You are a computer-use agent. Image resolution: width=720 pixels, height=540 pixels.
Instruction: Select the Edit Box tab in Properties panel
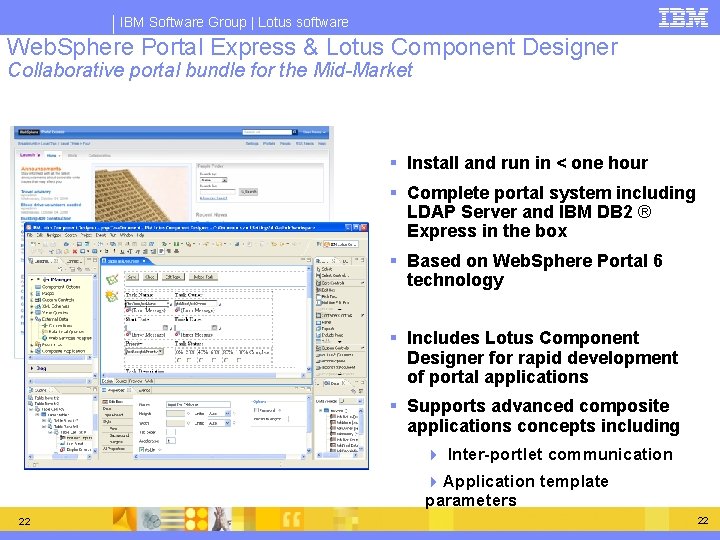pyautogui.click(x=116, y=402)
